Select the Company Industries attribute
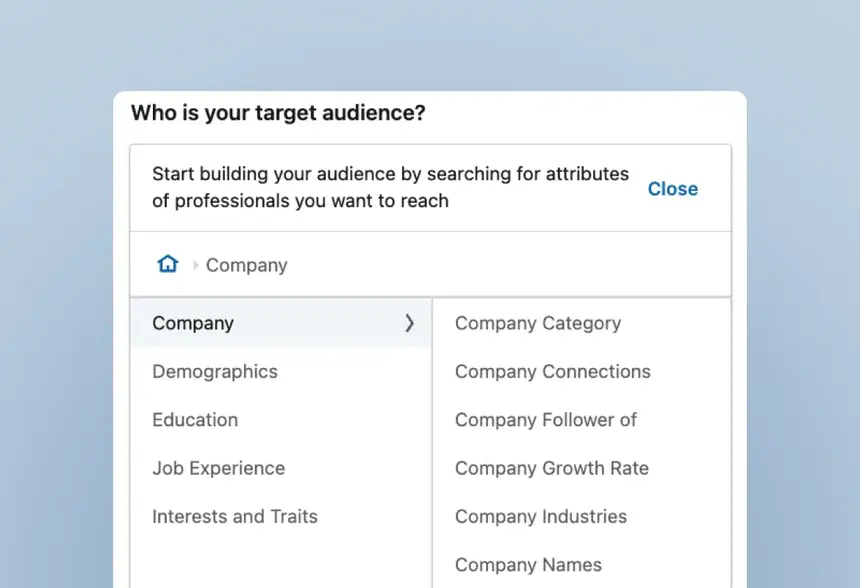 (x=541, y=516)
